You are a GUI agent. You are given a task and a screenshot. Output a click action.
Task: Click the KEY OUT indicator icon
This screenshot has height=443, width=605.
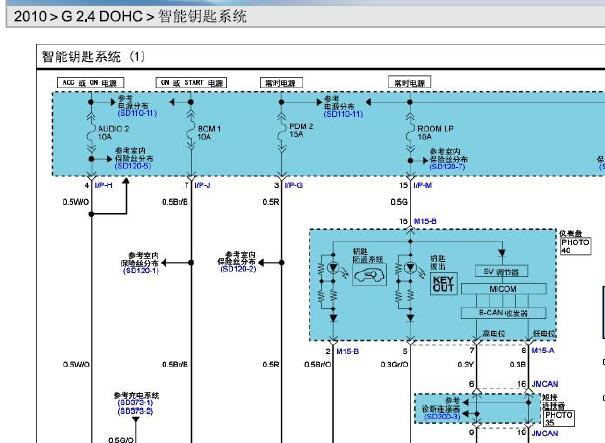point(444,284)
